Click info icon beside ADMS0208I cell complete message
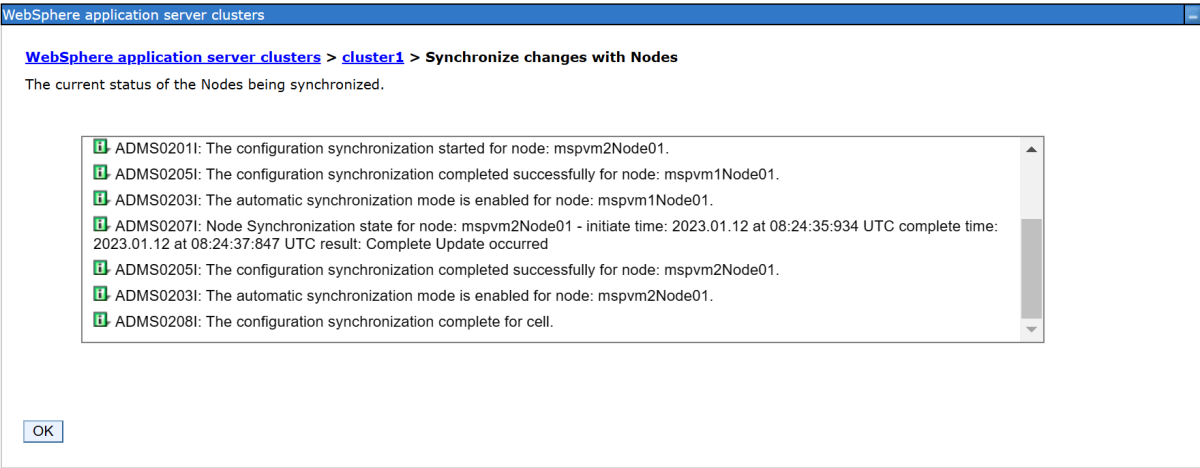The width and height of the screenshot is (1200, 468). [x=102, y=321]
